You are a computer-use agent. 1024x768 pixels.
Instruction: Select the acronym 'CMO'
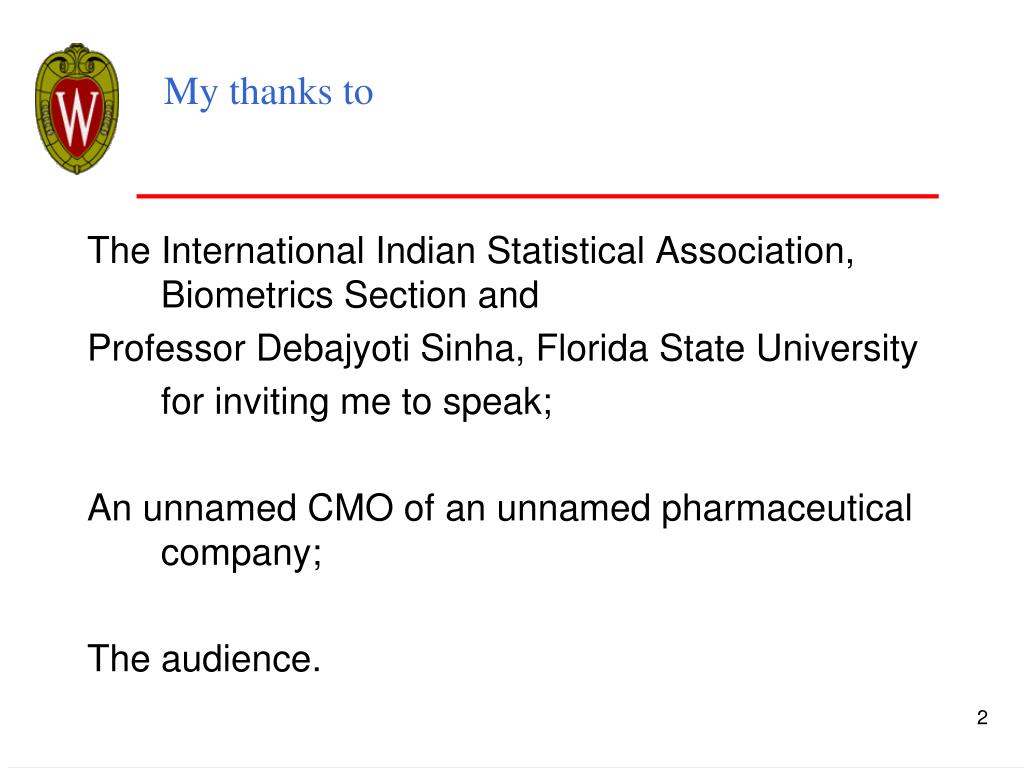tap(350, 508)
